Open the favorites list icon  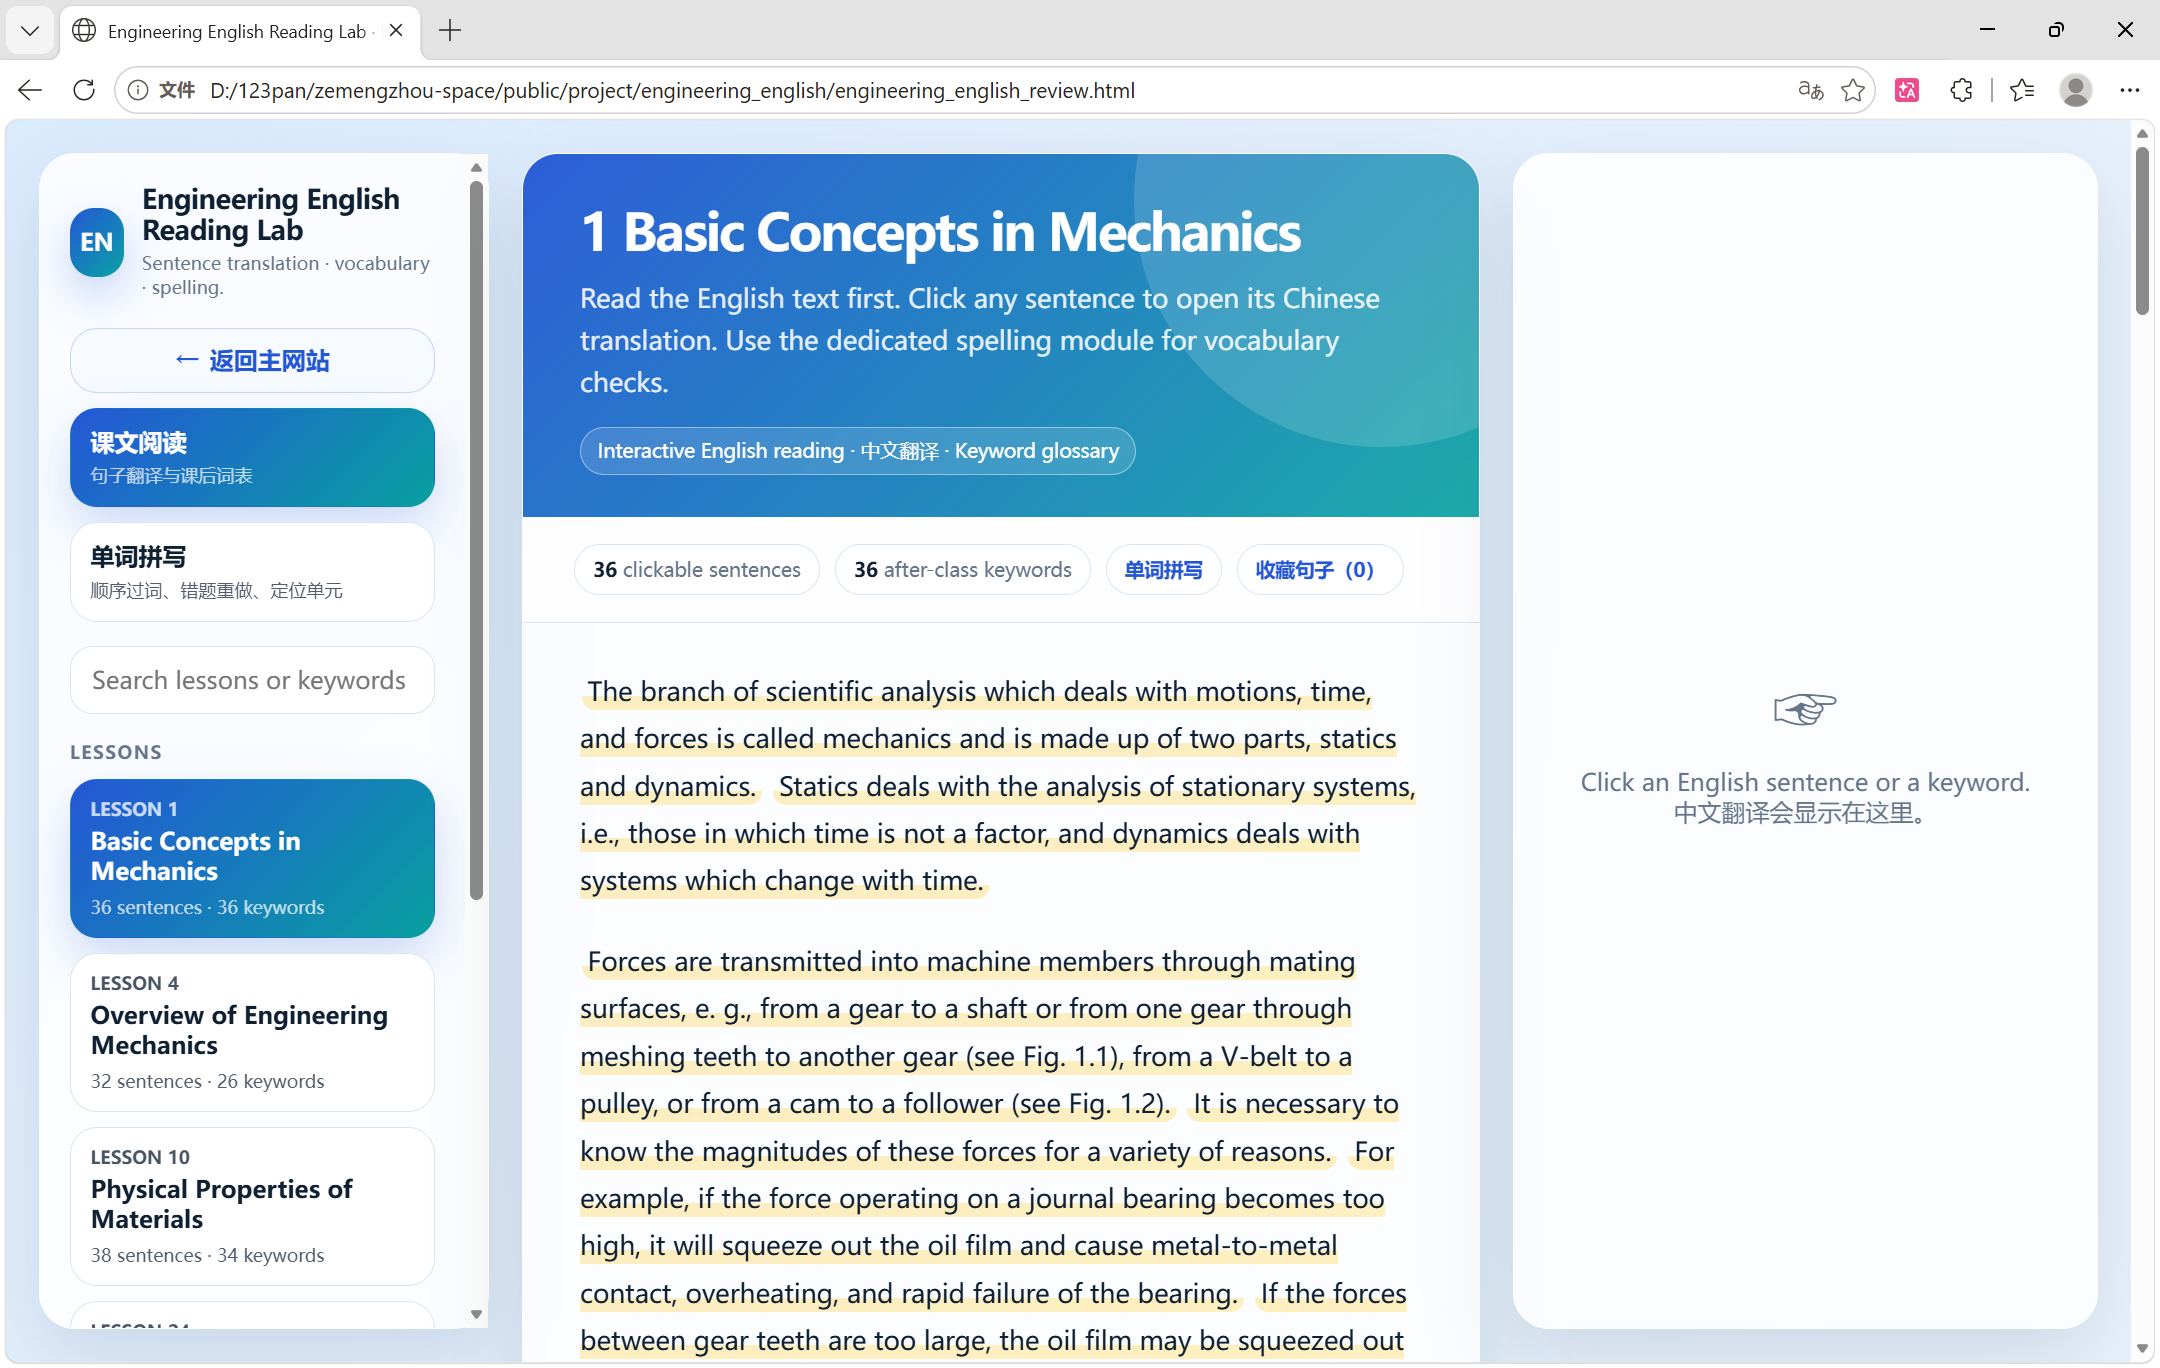[x=2022, y=90]
